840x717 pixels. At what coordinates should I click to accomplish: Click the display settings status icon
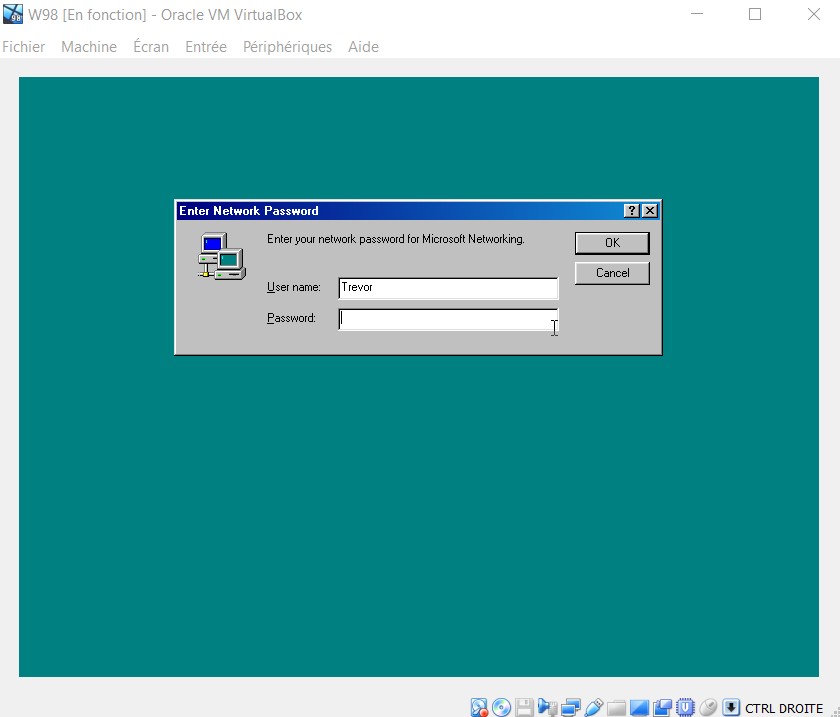tap(639, 708)
